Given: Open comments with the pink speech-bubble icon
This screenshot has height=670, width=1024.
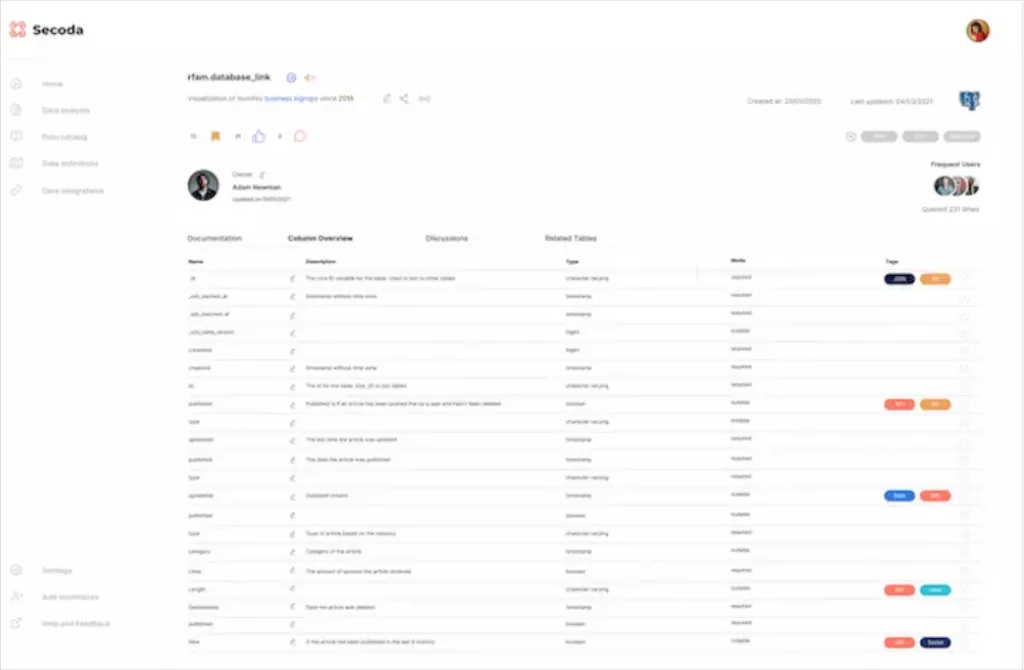Looking at the screenshot, I should (300, 136).
